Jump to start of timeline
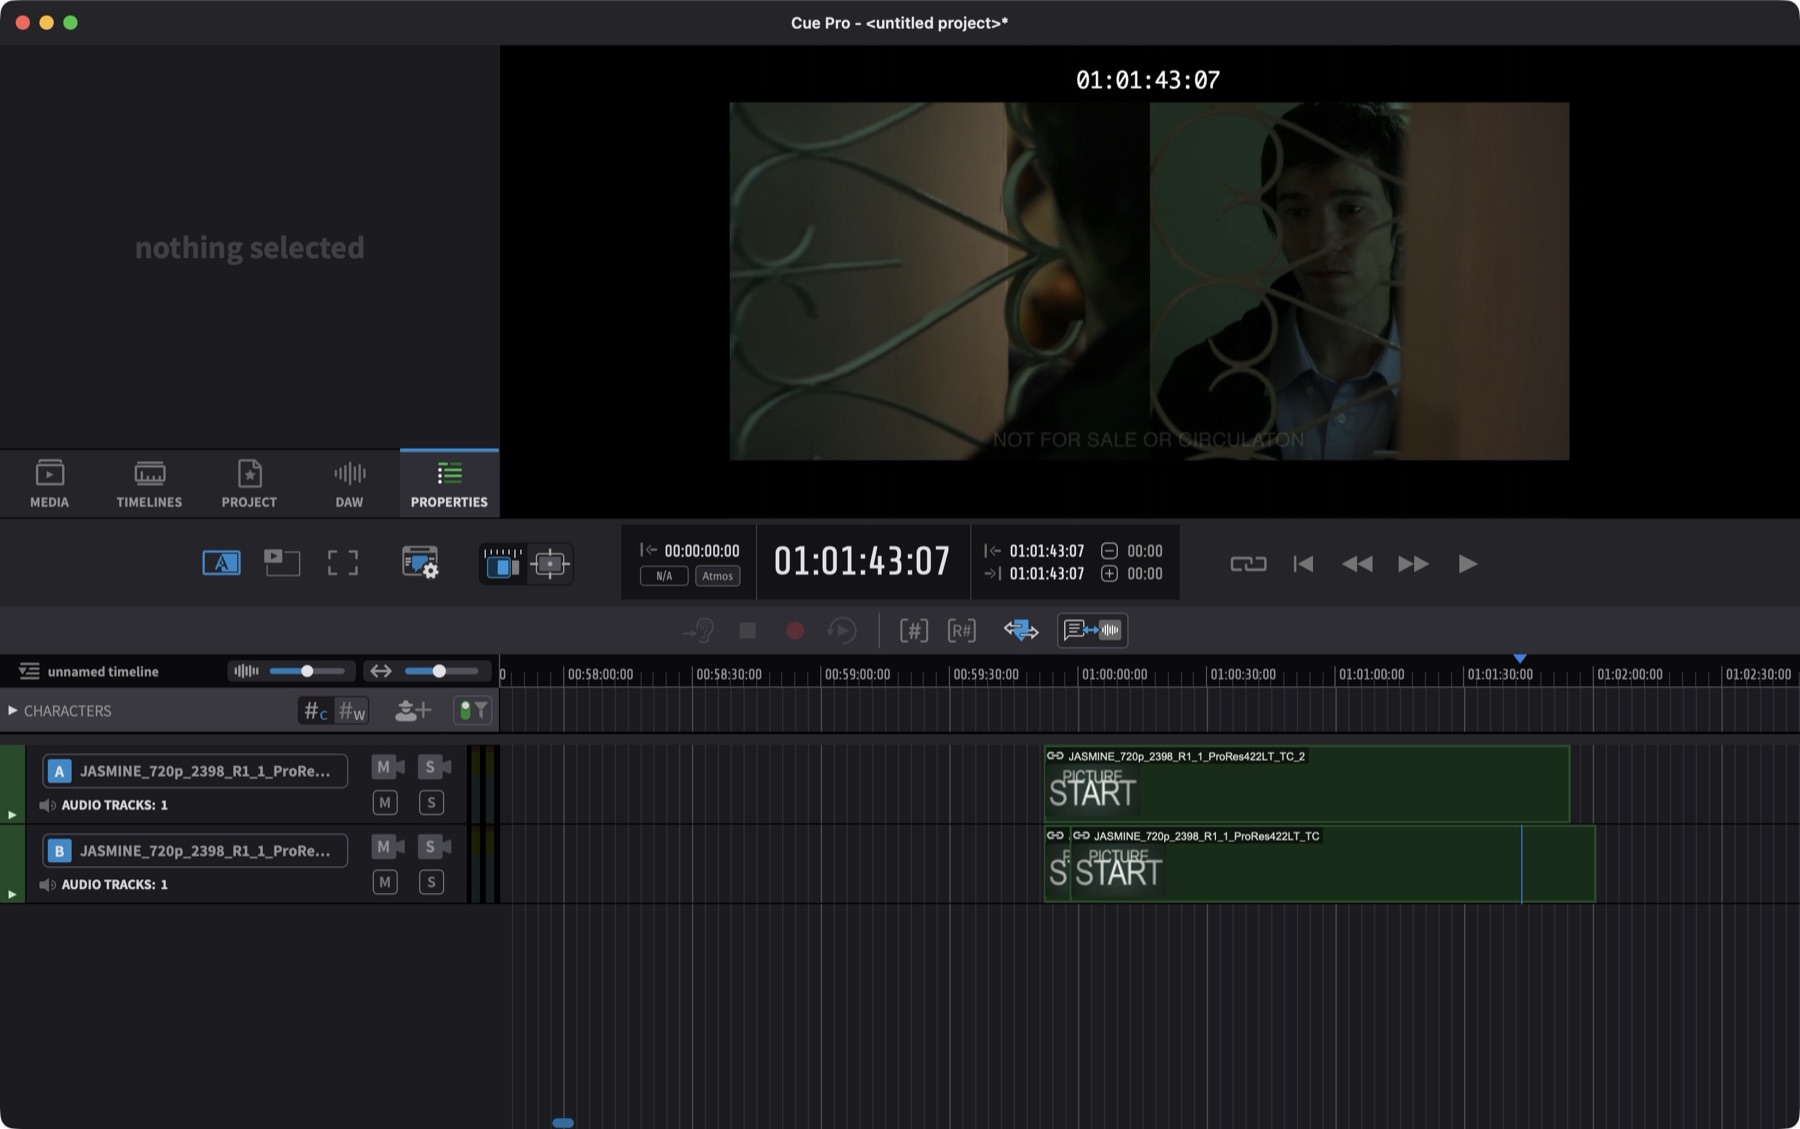Image resolution: width=1800 pixels, height=1129 pixels. point(1303,564)
